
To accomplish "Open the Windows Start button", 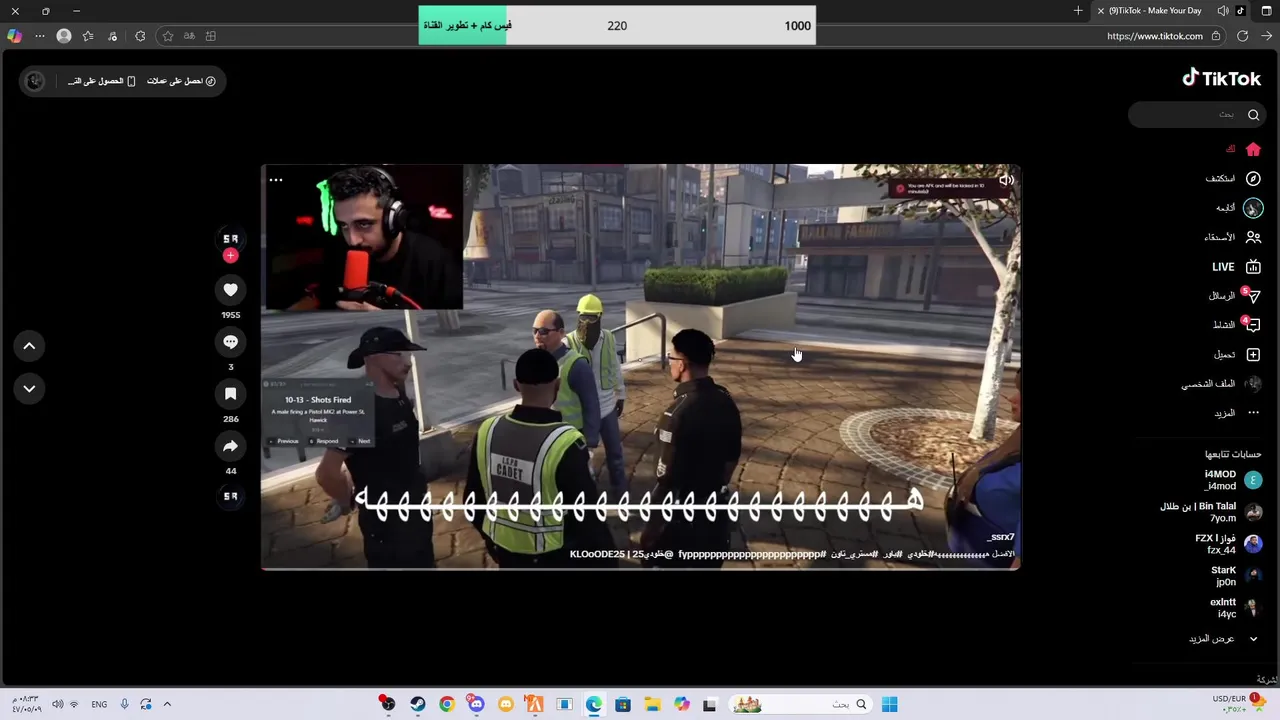I will click(x=889, y=704).
